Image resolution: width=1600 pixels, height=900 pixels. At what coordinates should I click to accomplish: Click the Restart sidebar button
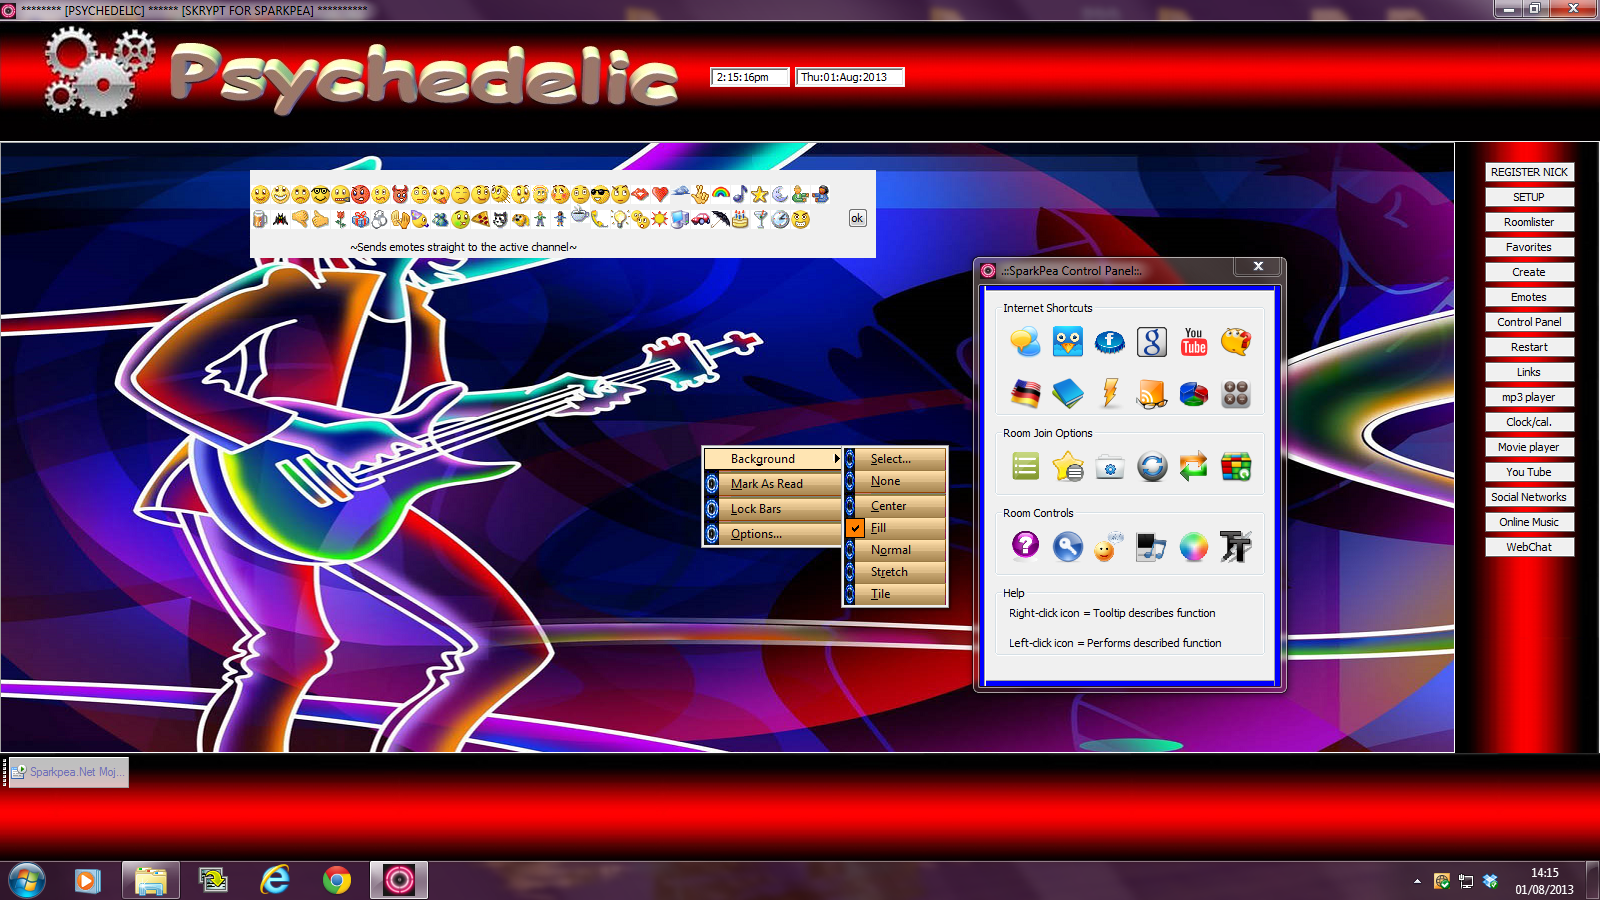tap(1529, 347)
